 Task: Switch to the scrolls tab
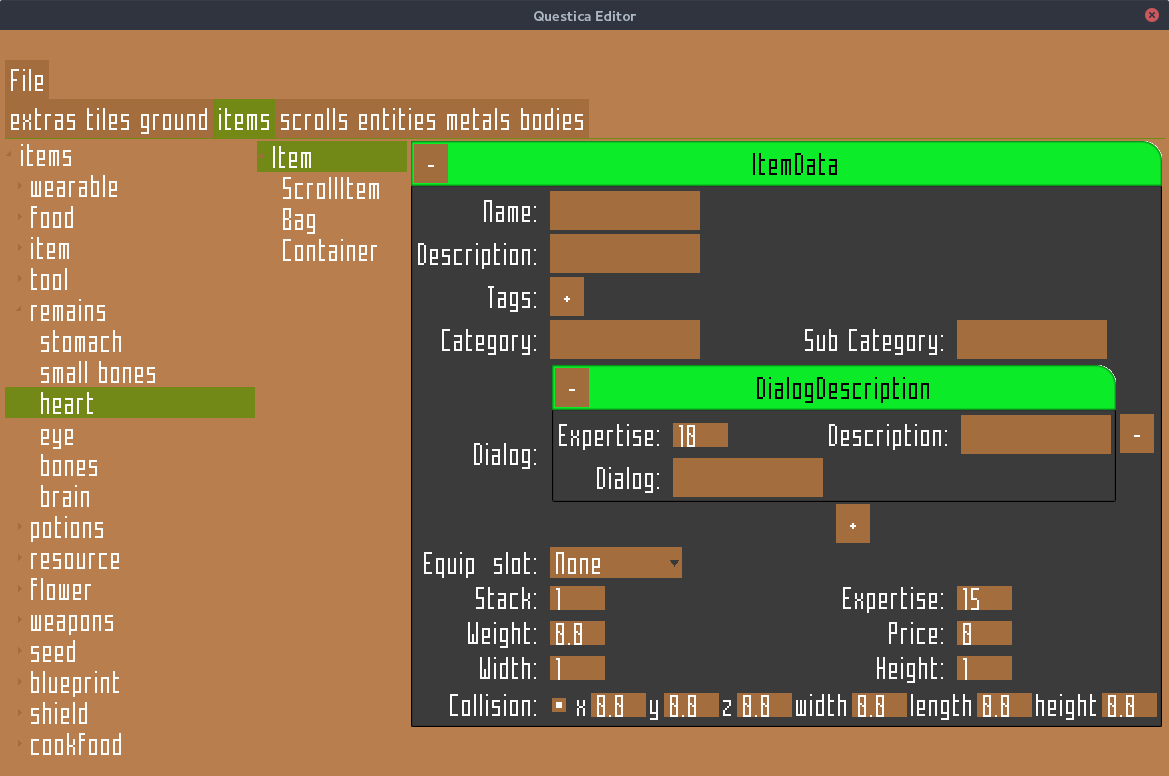[x=314, y=121]
